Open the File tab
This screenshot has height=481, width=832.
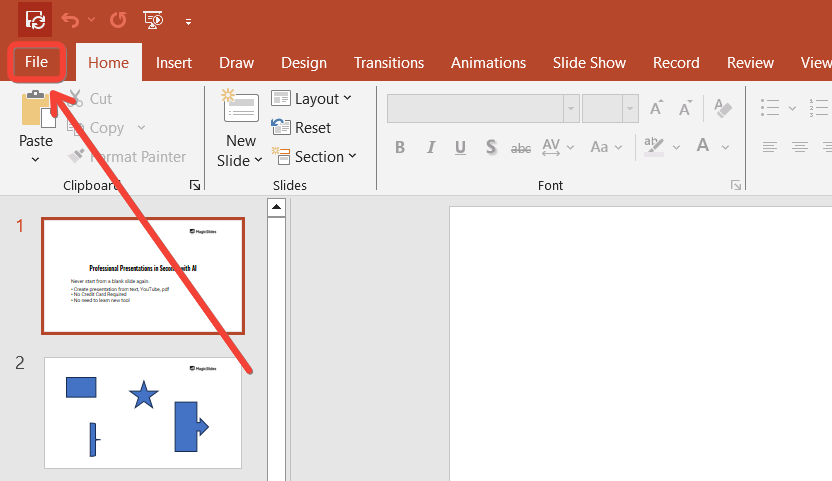coord(36,62)
